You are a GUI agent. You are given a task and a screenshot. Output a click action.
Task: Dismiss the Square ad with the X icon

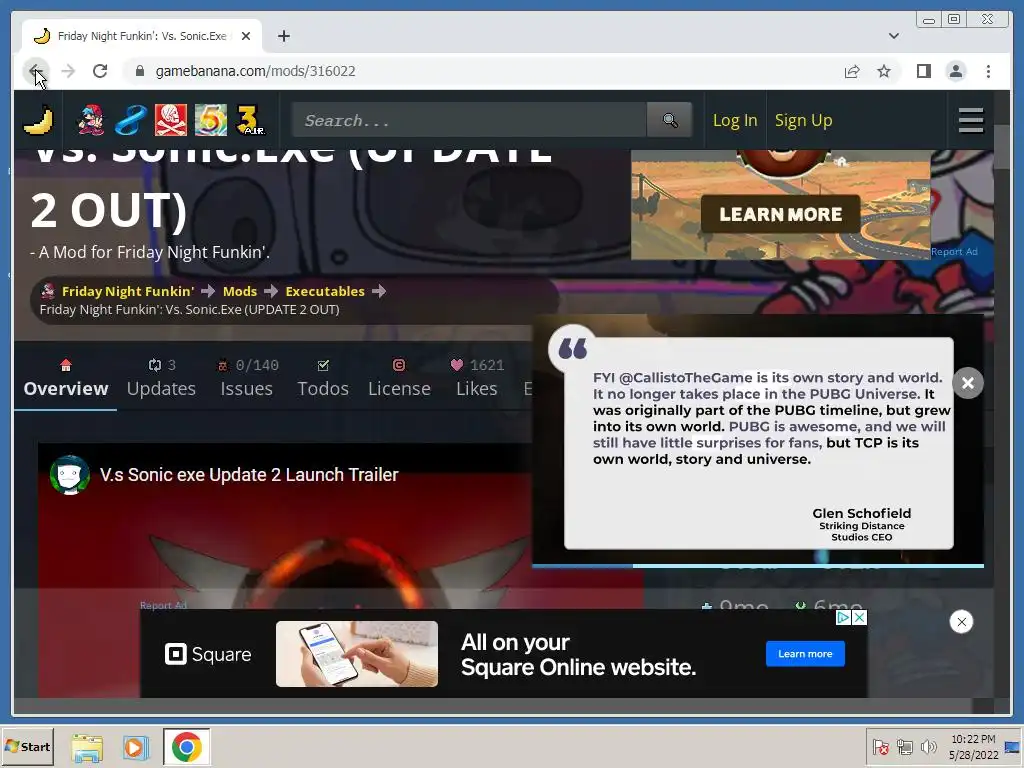click(859, 617)
